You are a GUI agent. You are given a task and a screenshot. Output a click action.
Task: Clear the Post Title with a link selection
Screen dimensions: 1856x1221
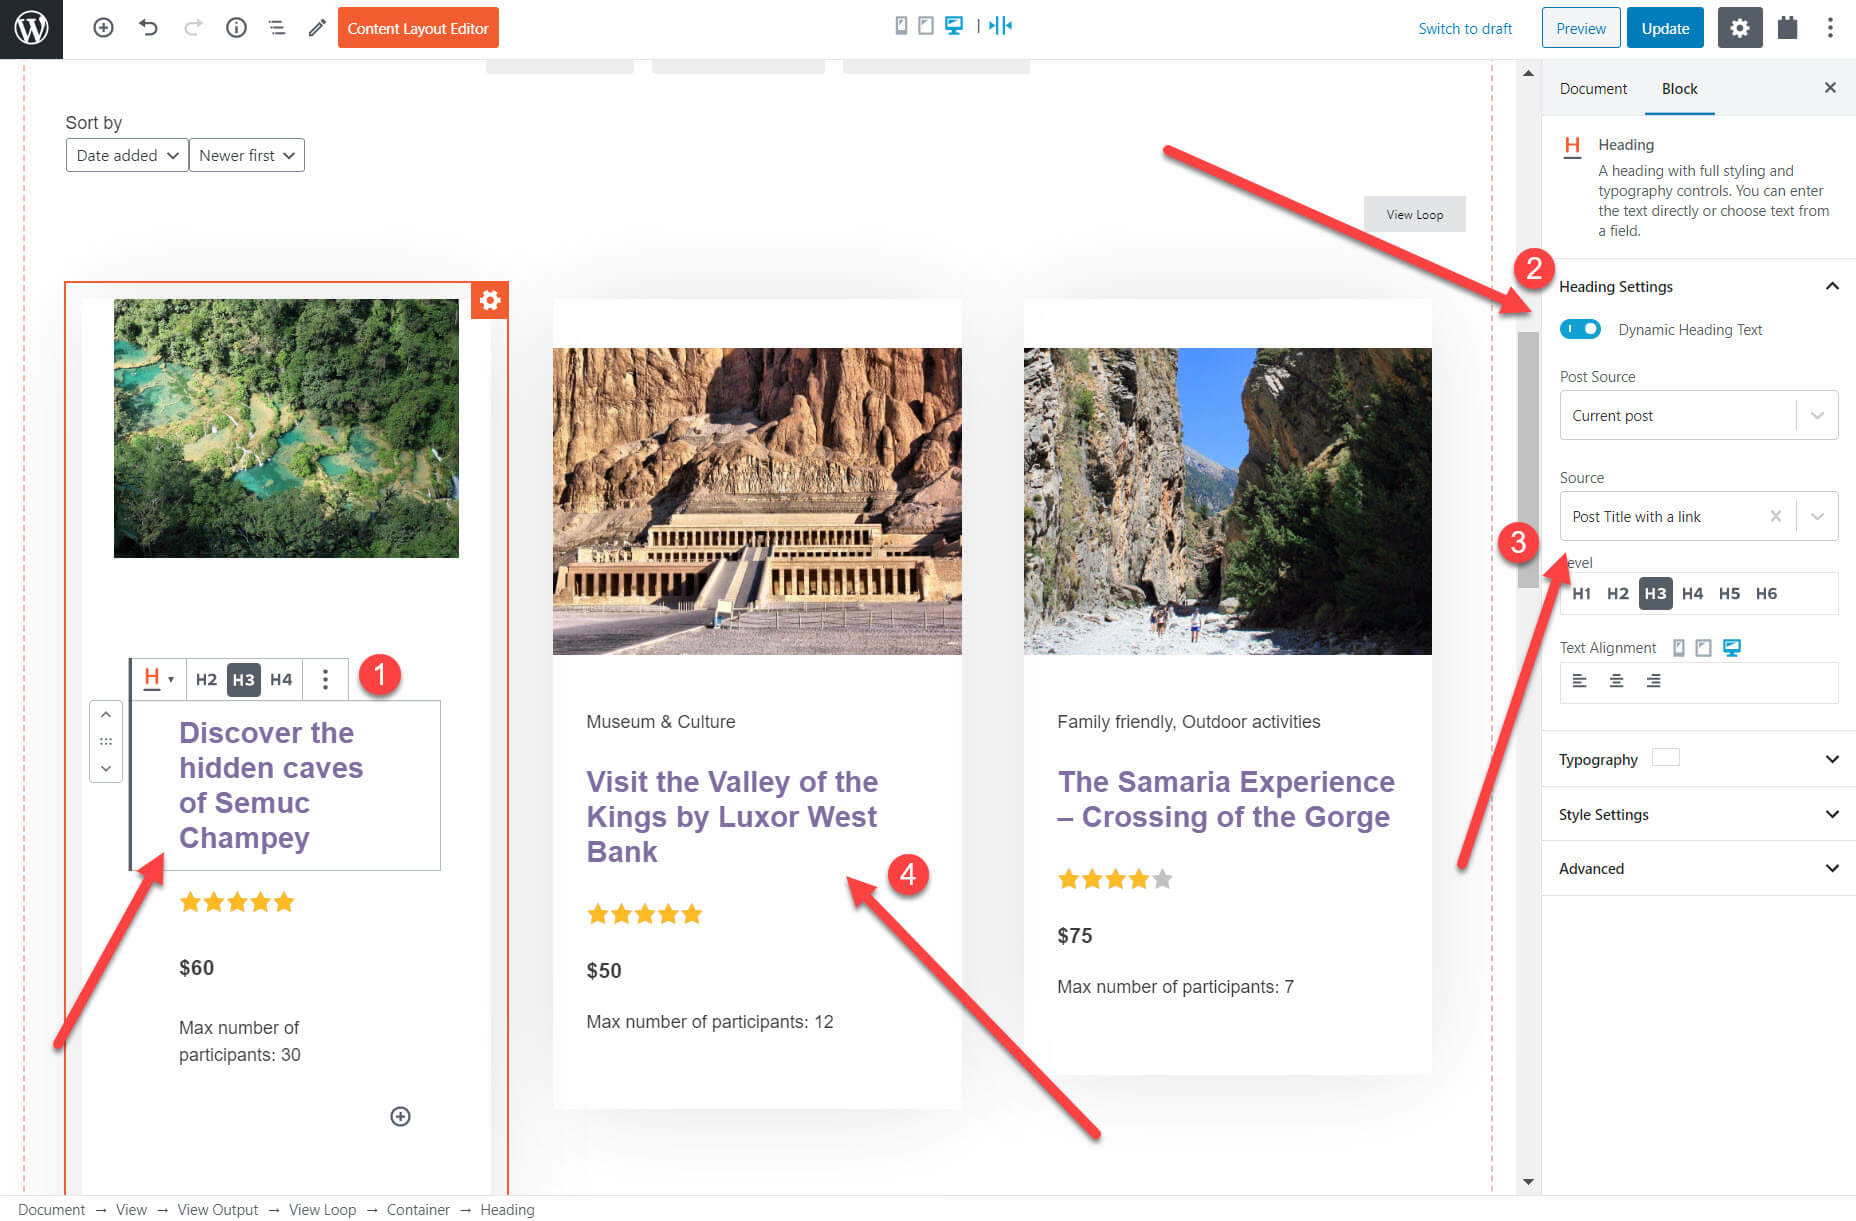[1776, 516]
